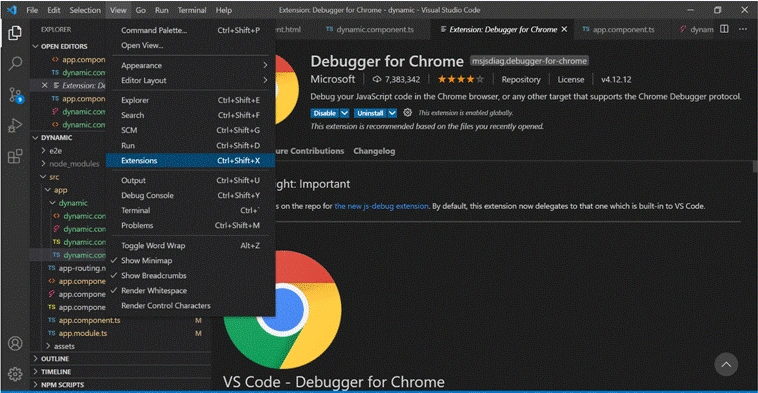This screenshot has height=393, width=758.
Task: Open the License link
Action: point(571,80)
